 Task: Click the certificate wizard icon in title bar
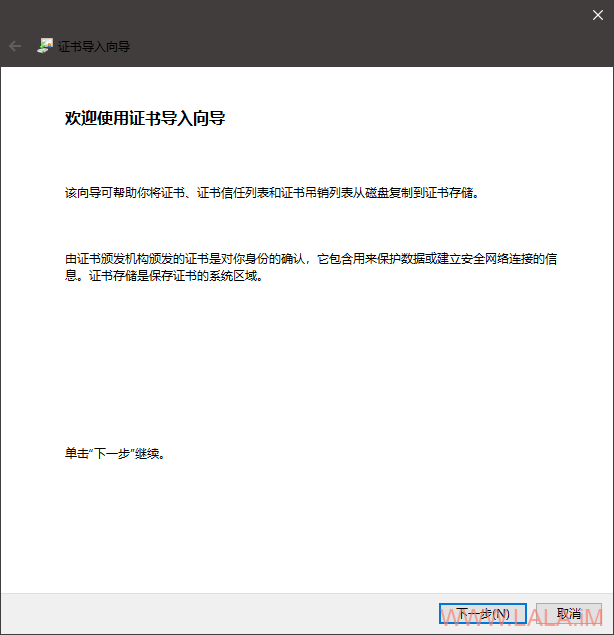44,46
